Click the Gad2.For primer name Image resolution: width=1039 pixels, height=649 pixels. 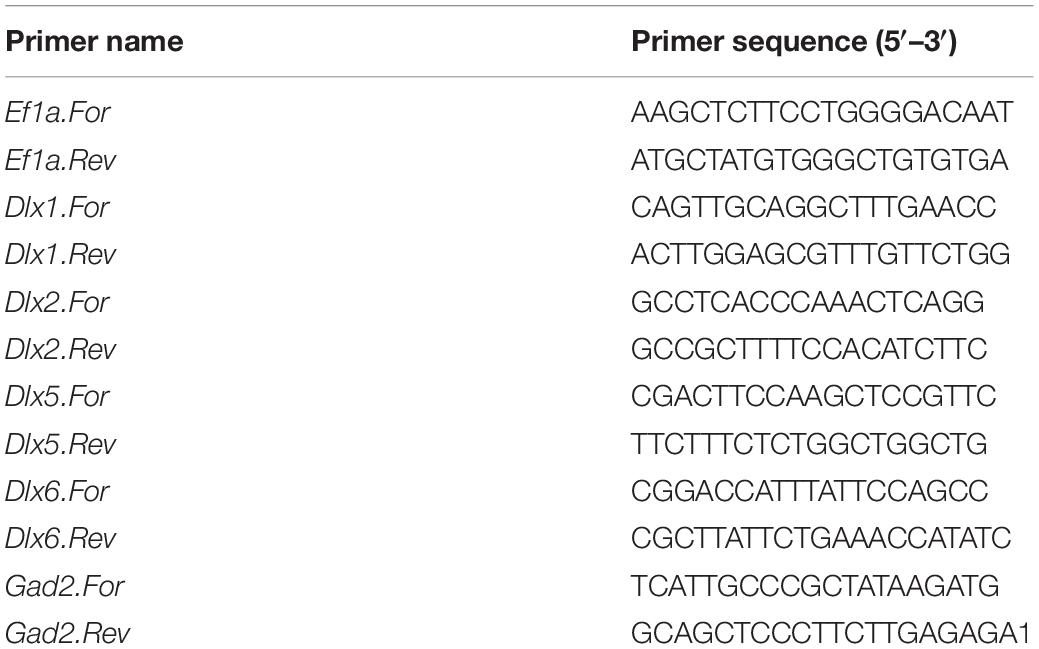[x=65, y=586]
